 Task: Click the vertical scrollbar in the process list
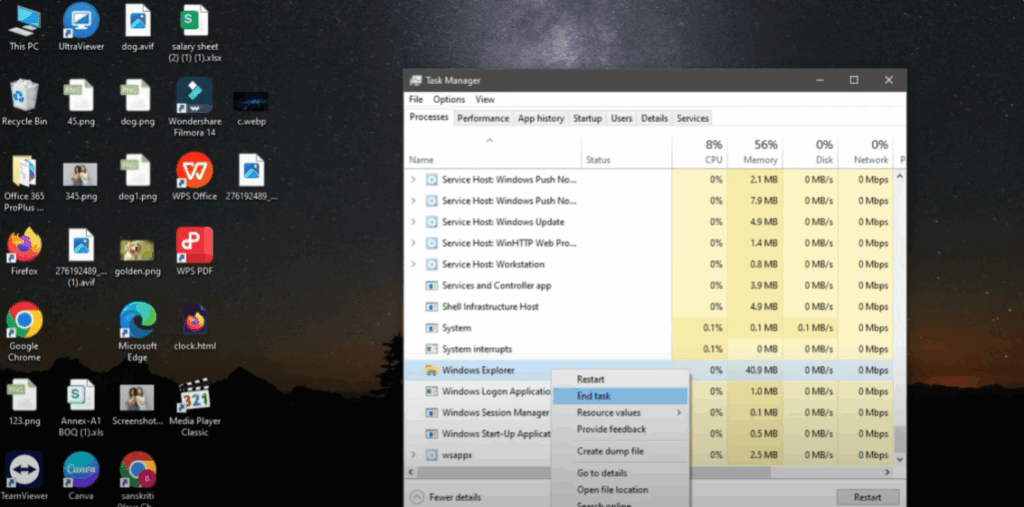[900, 300]
